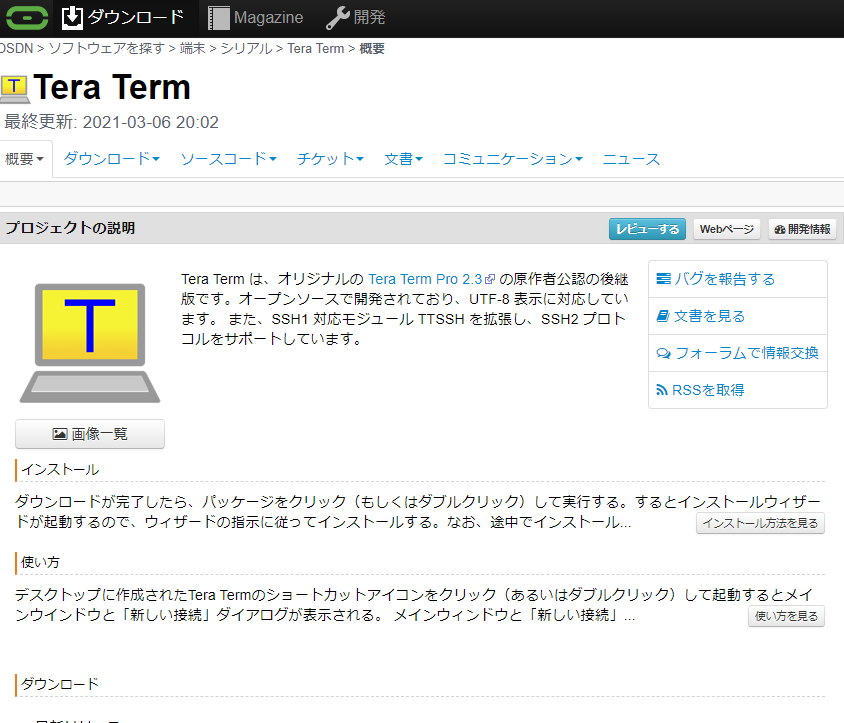Screen dimensions: 844x723
Task: Expand the チケット tab menu
Action: click(330, 159)
